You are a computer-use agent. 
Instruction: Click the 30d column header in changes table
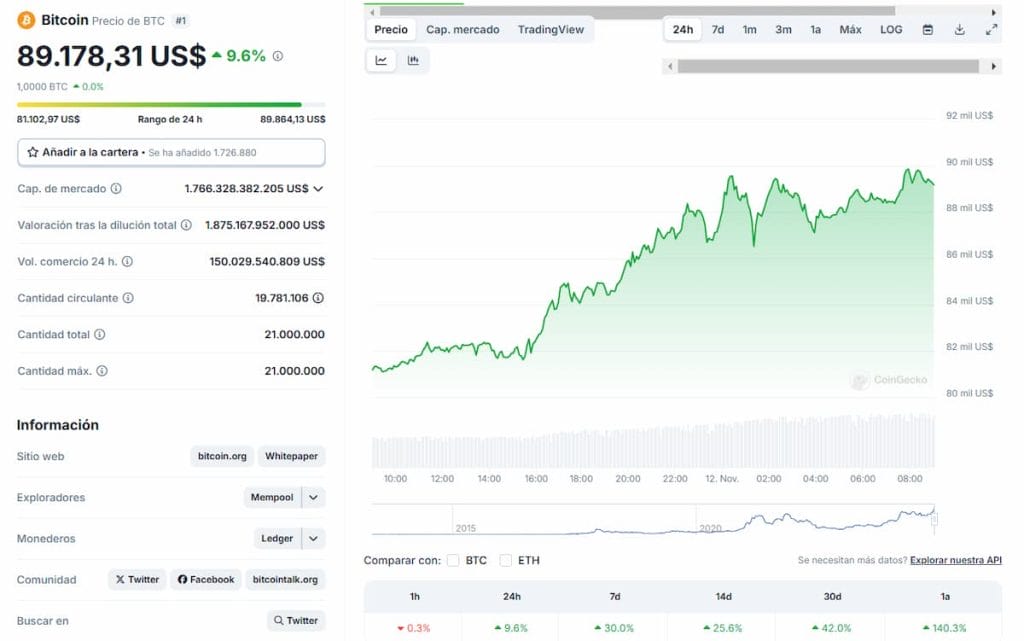832,597
